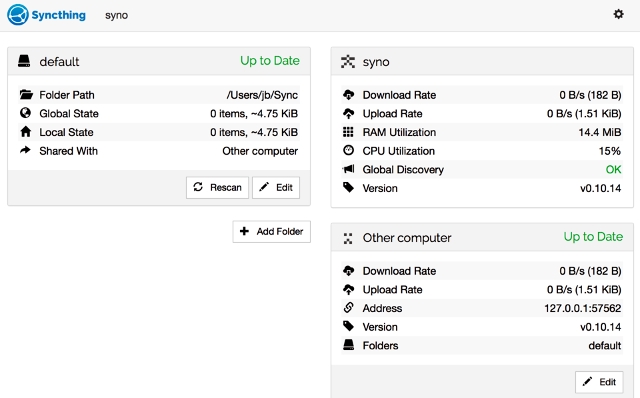Click the default folder drive icon
The image size is (640, 398).
[x=24, y=61]
